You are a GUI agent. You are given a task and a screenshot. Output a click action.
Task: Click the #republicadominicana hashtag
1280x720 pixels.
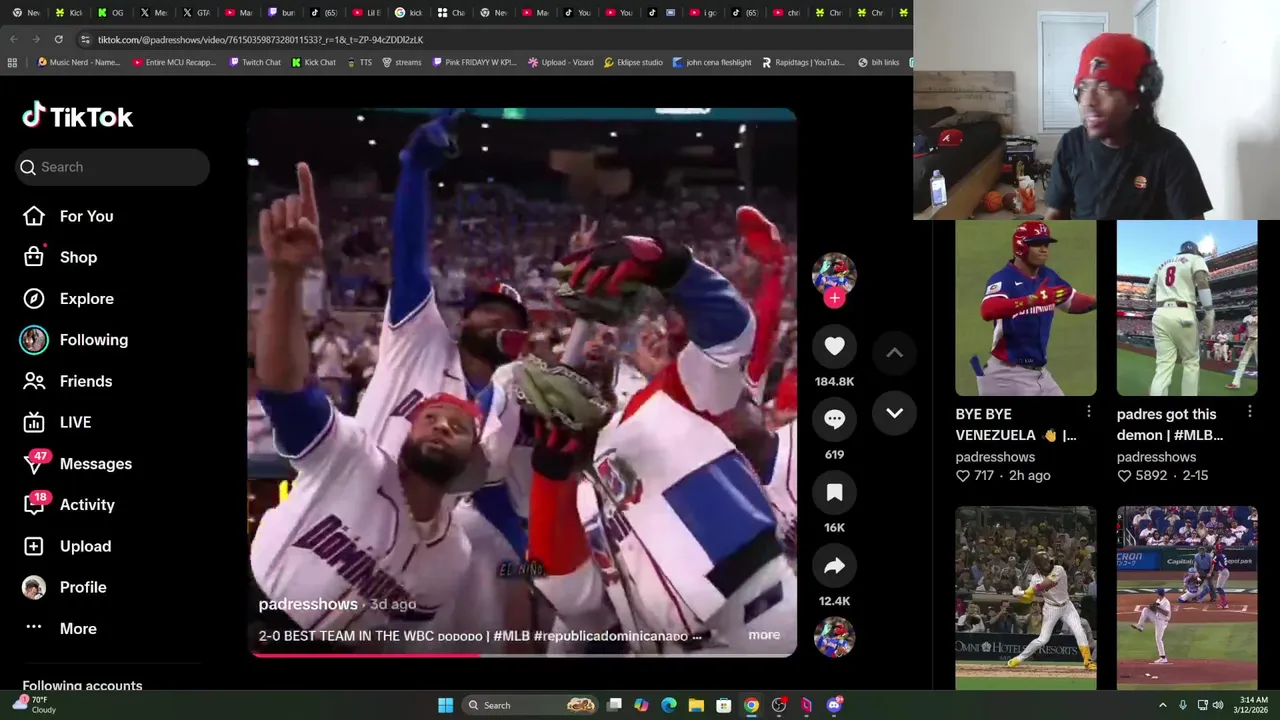[x=611, y=636]
